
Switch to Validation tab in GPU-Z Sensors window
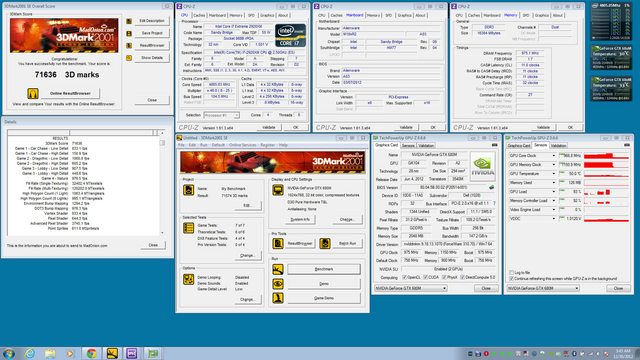[558, 145]
